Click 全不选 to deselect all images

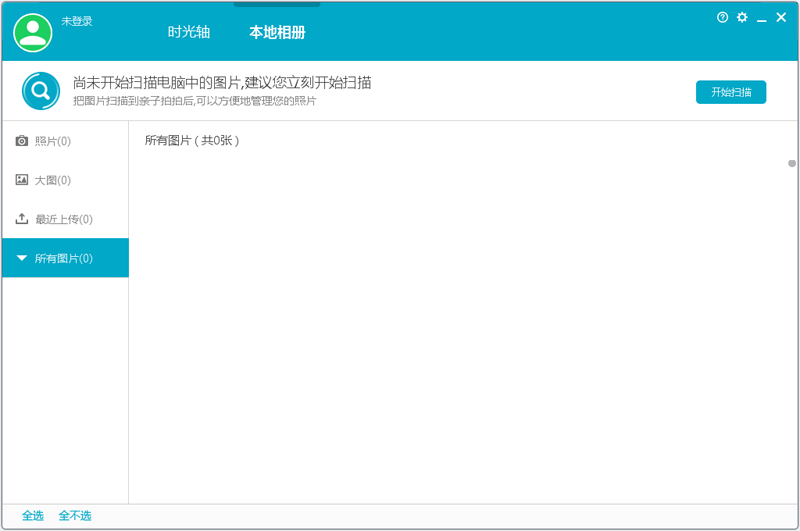coord(75,516)
